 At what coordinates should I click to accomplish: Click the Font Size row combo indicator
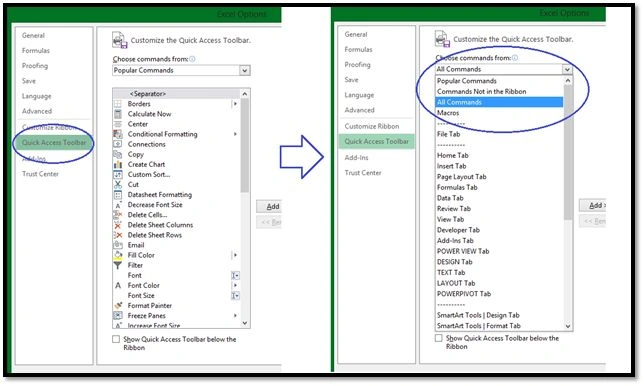click(x=235, y=296)
